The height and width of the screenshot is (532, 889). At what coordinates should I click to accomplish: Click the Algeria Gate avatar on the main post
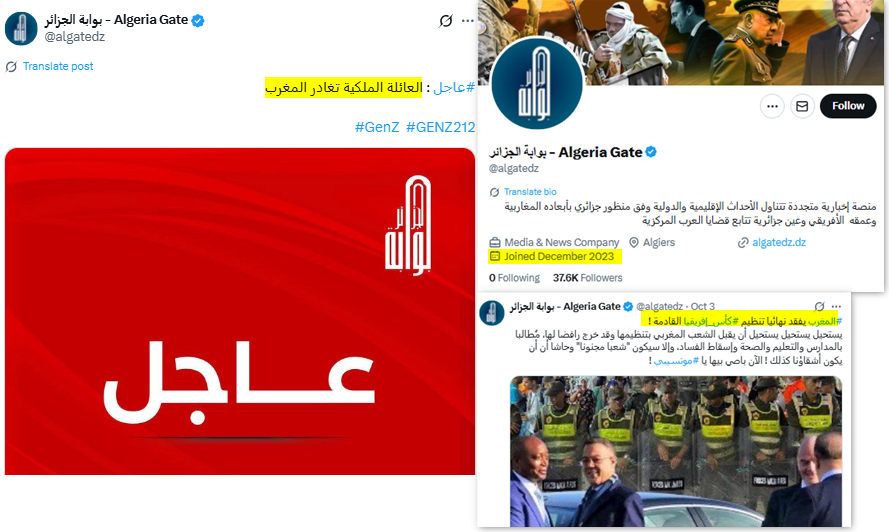(21, 28)
